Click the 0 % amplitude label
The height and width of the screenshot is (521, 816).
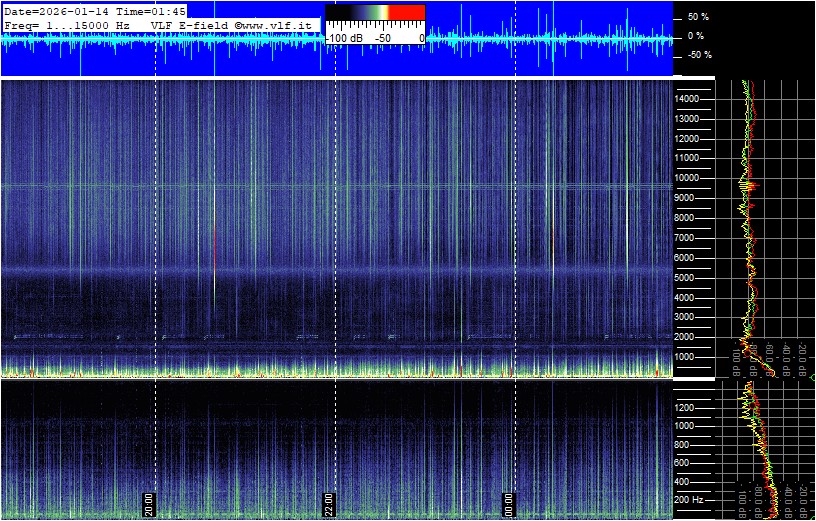[x=695, y=36]
